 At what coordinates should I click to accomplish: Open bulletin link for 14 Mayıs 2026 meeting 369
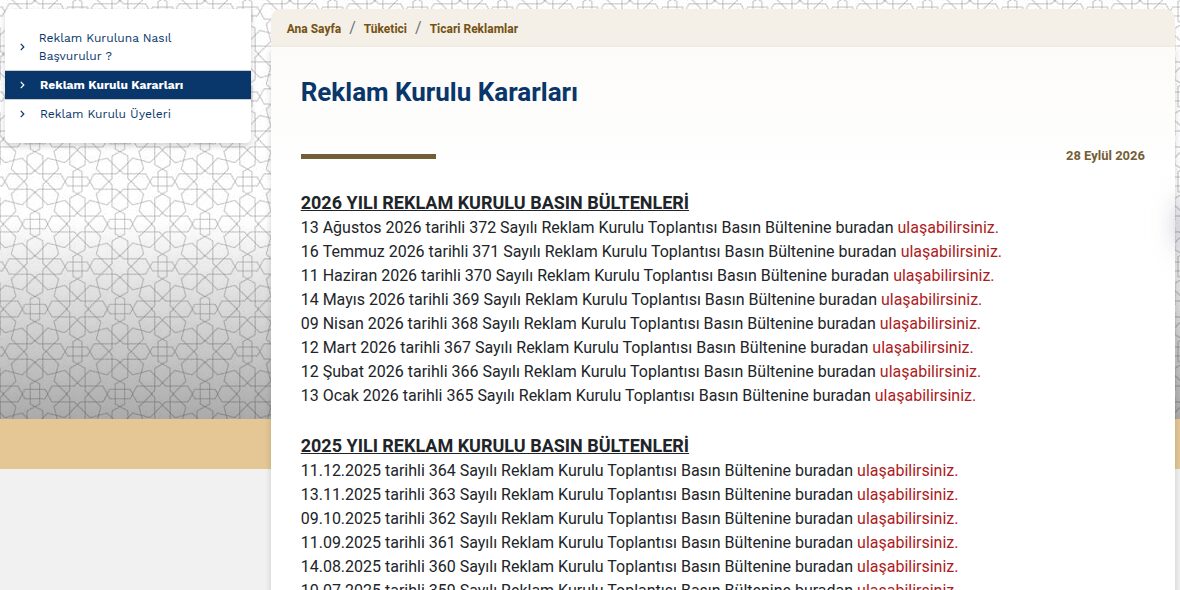coord(932,300)
